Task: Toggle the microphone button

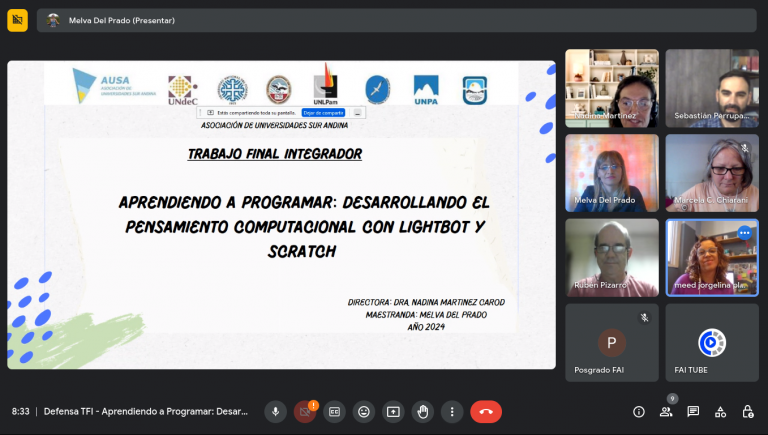Action: coord(275,412)
